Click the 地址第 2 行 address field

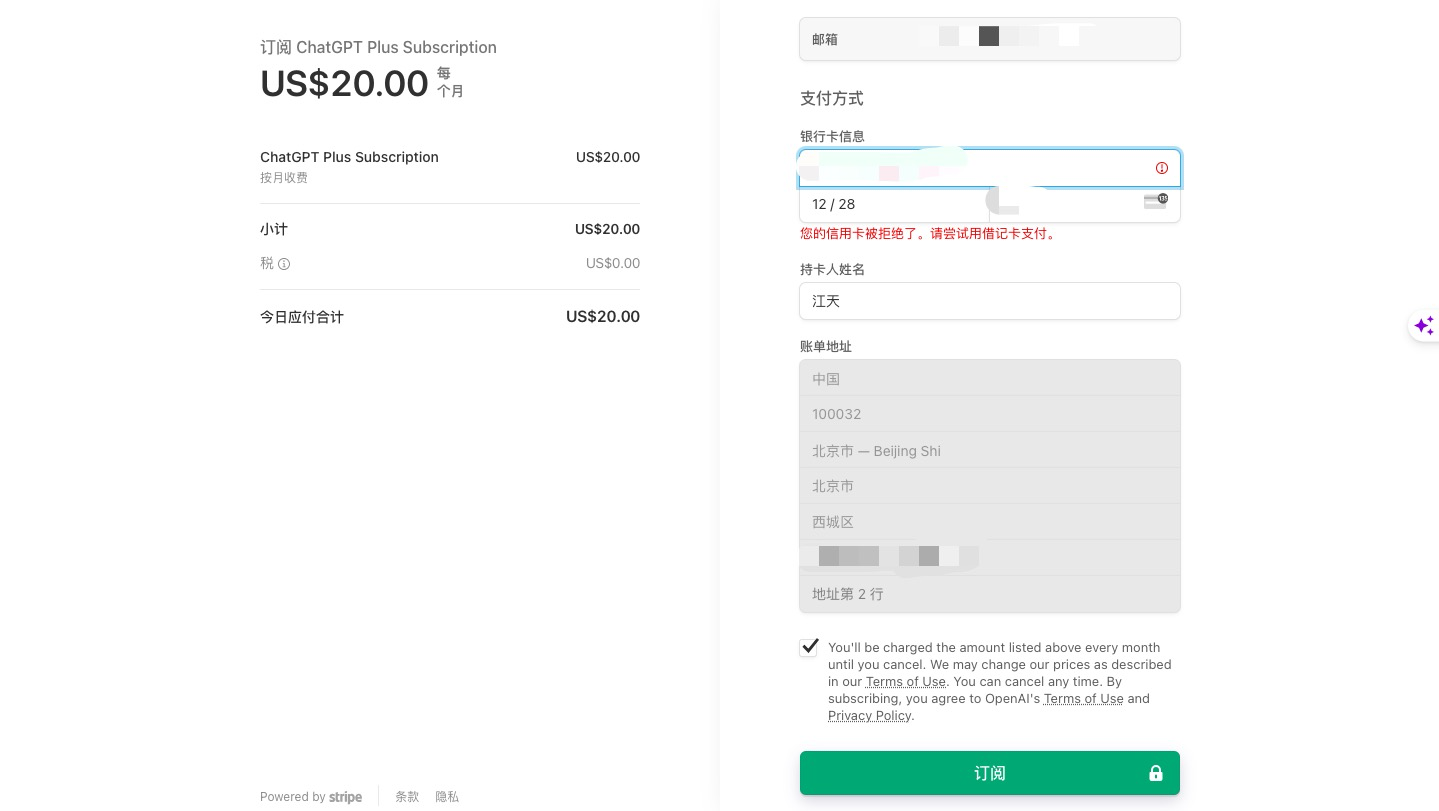click(990, 594)
